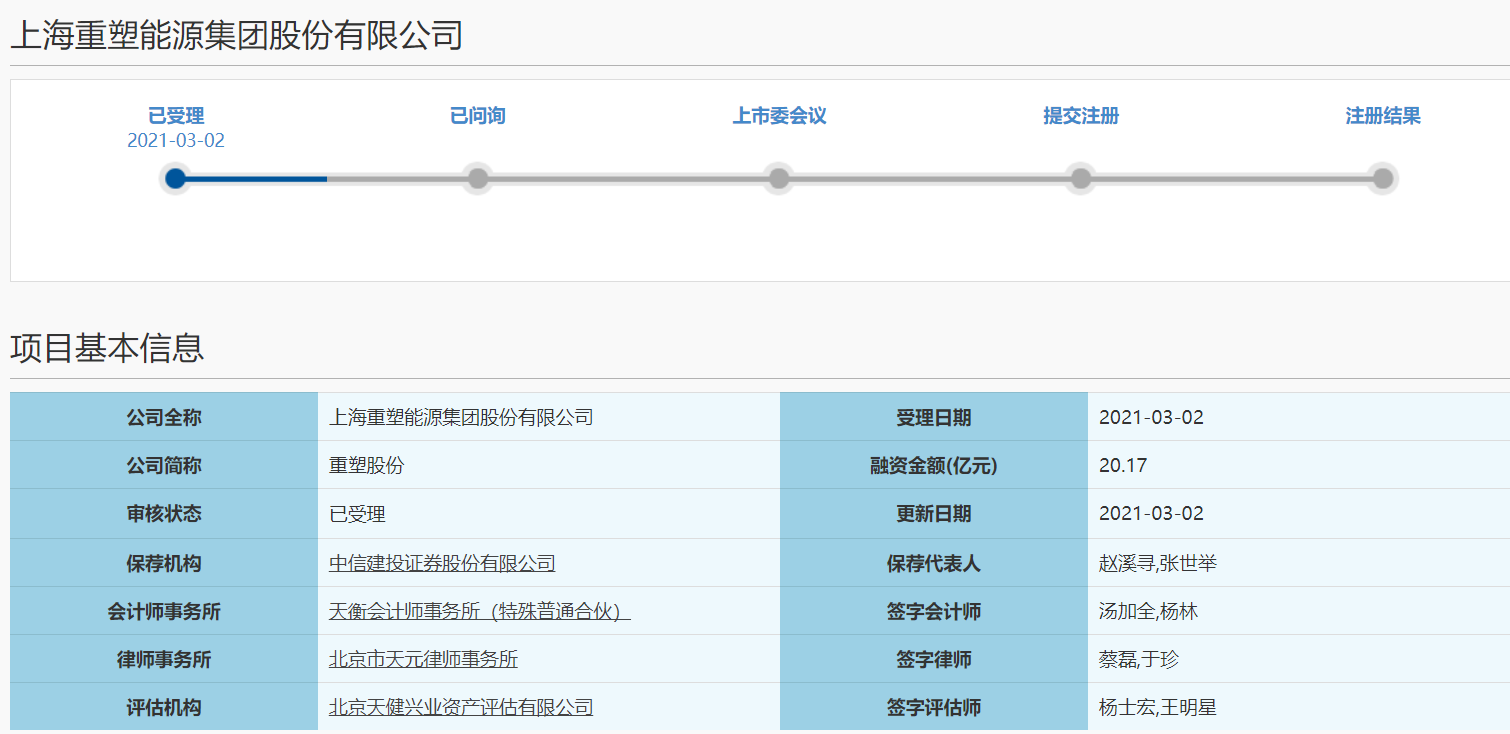Screen dimensions: 1510x734
Task: Click the 20.17 financing amount value
Action: click(x=1299, y=465)
